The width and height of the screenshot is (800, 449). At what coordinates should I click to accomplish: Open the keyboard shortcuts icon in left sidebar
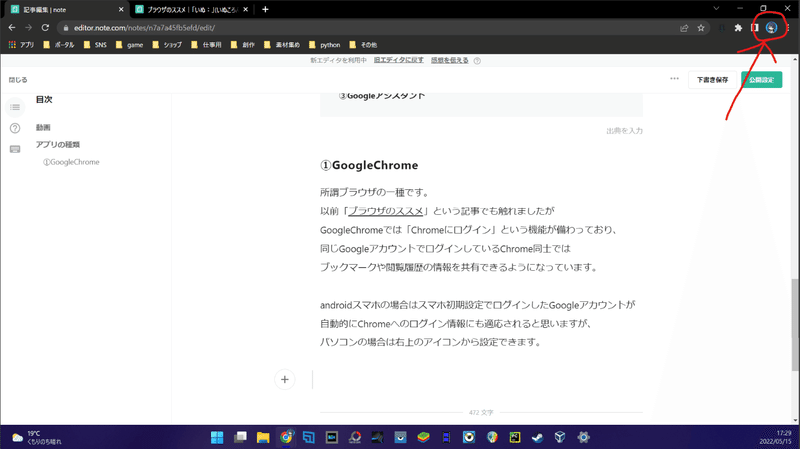pos(15,149)
